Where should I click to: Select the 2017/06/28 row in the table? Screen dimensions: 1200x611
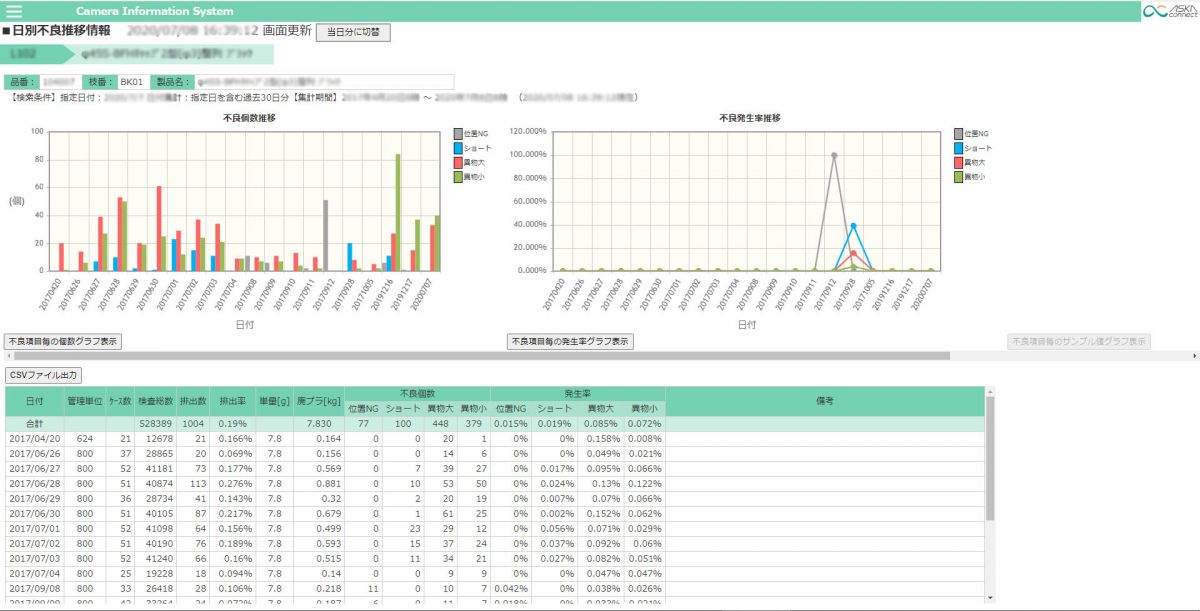[35, 486]
